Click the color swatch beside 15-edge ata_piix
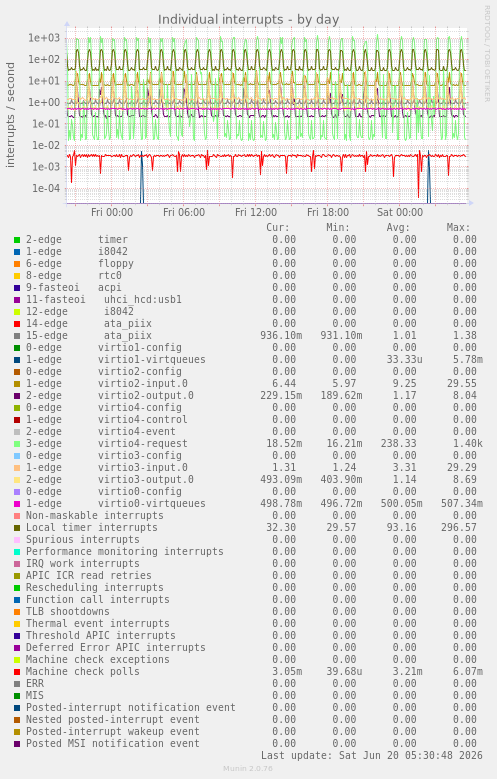 tap(17, 336)
